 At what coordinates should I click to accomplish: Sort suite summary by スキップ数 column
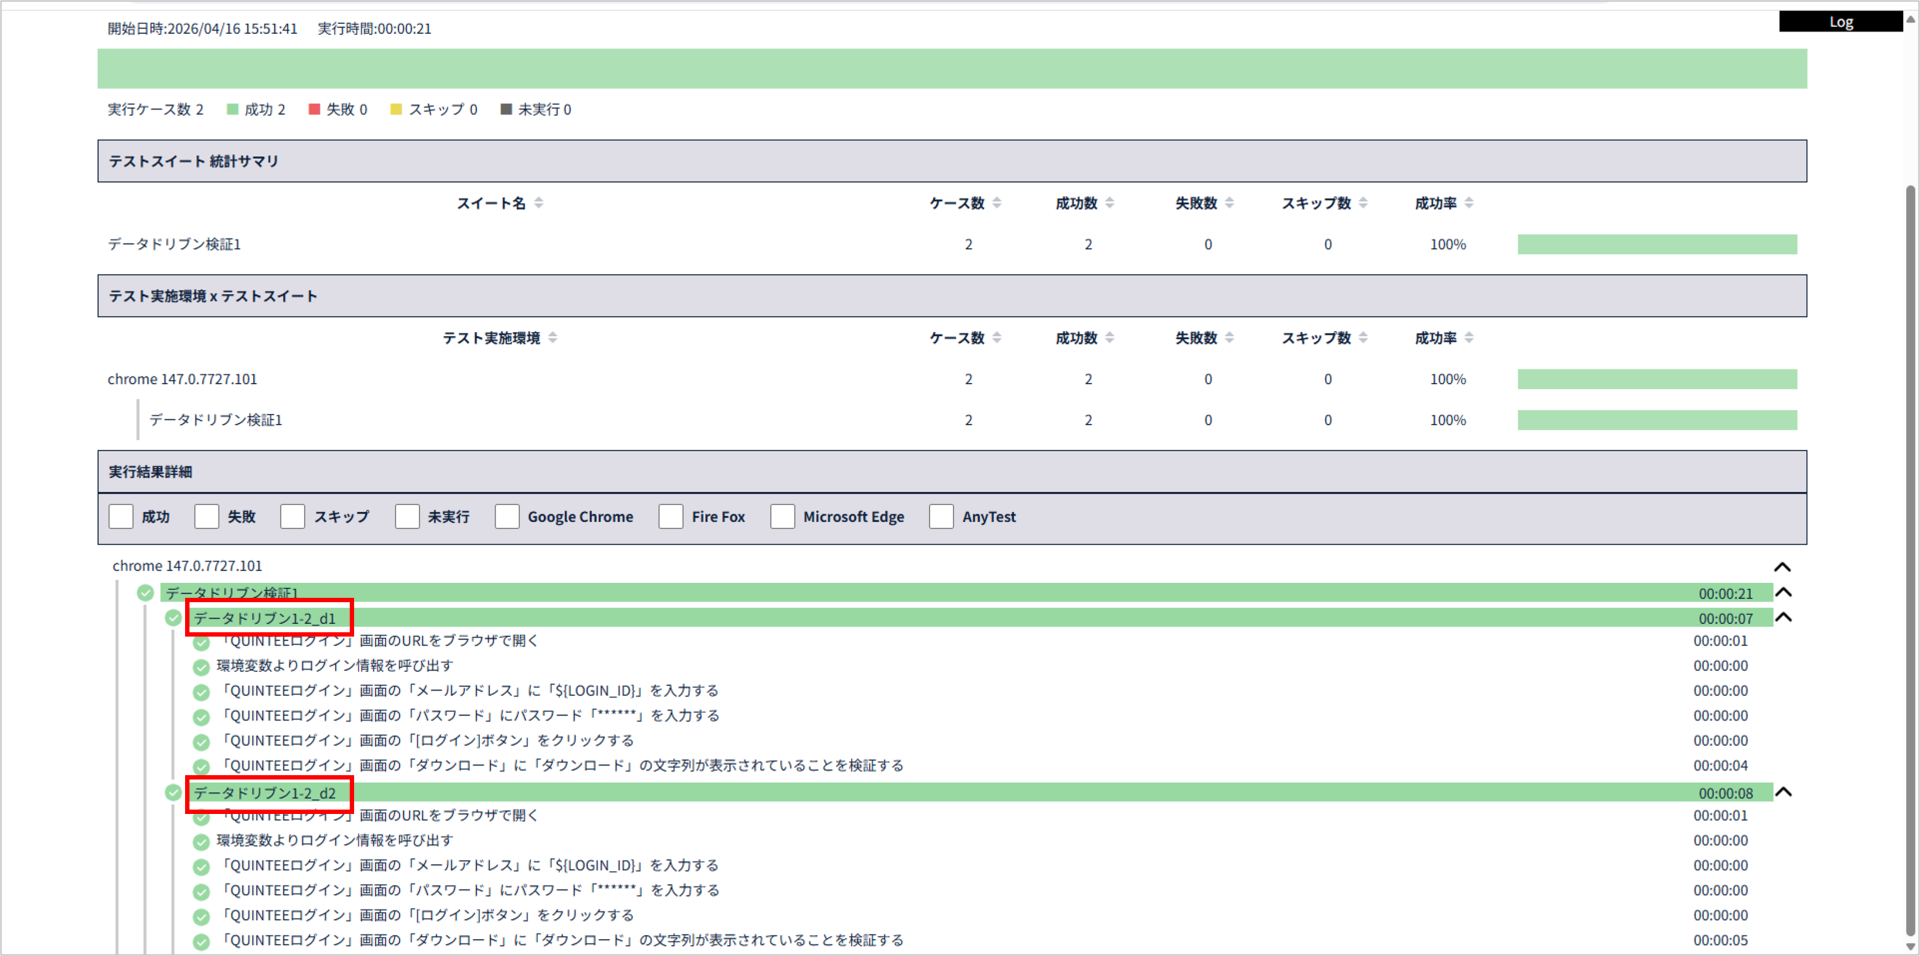[1363, 203]
